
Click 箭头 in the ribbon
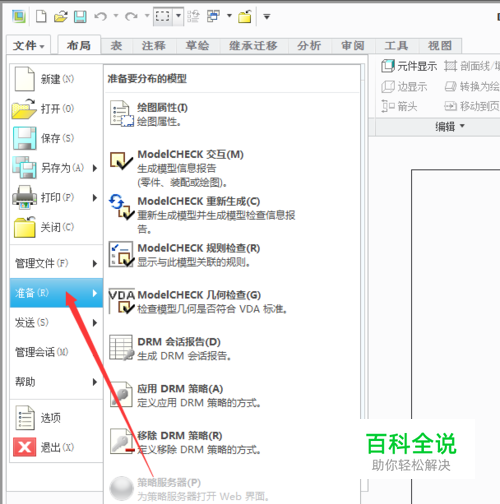pos(399,107)
